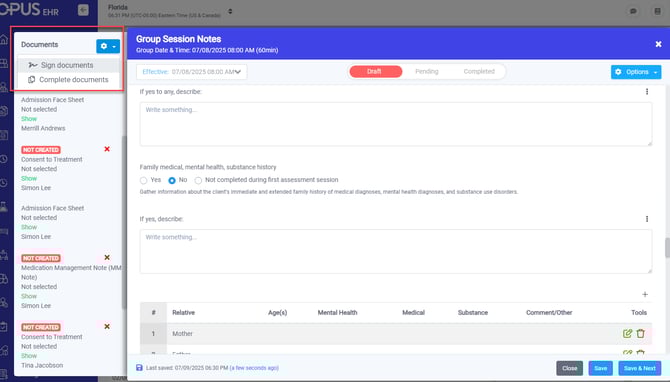Image resolution: width=670 pixels, height=382 pixels.
Task: Delete the Mother row
Action: pyautogui.click(x=640, y=333)
